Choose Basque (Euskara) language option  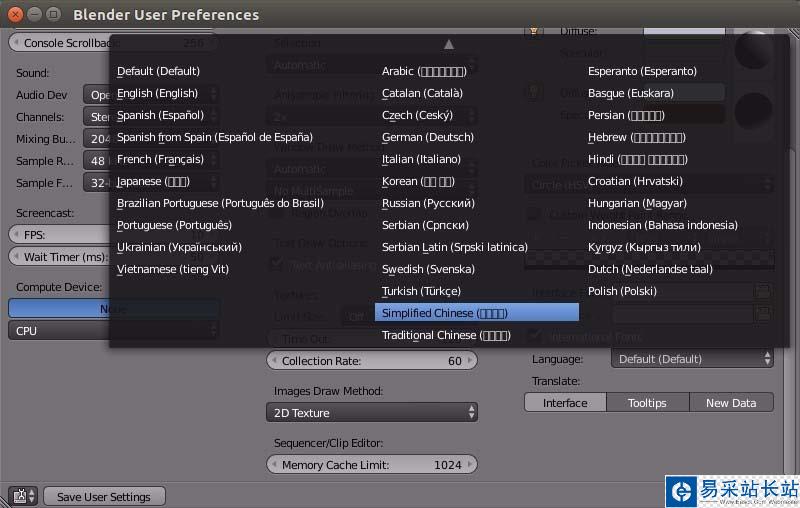(x=631, y=93)
